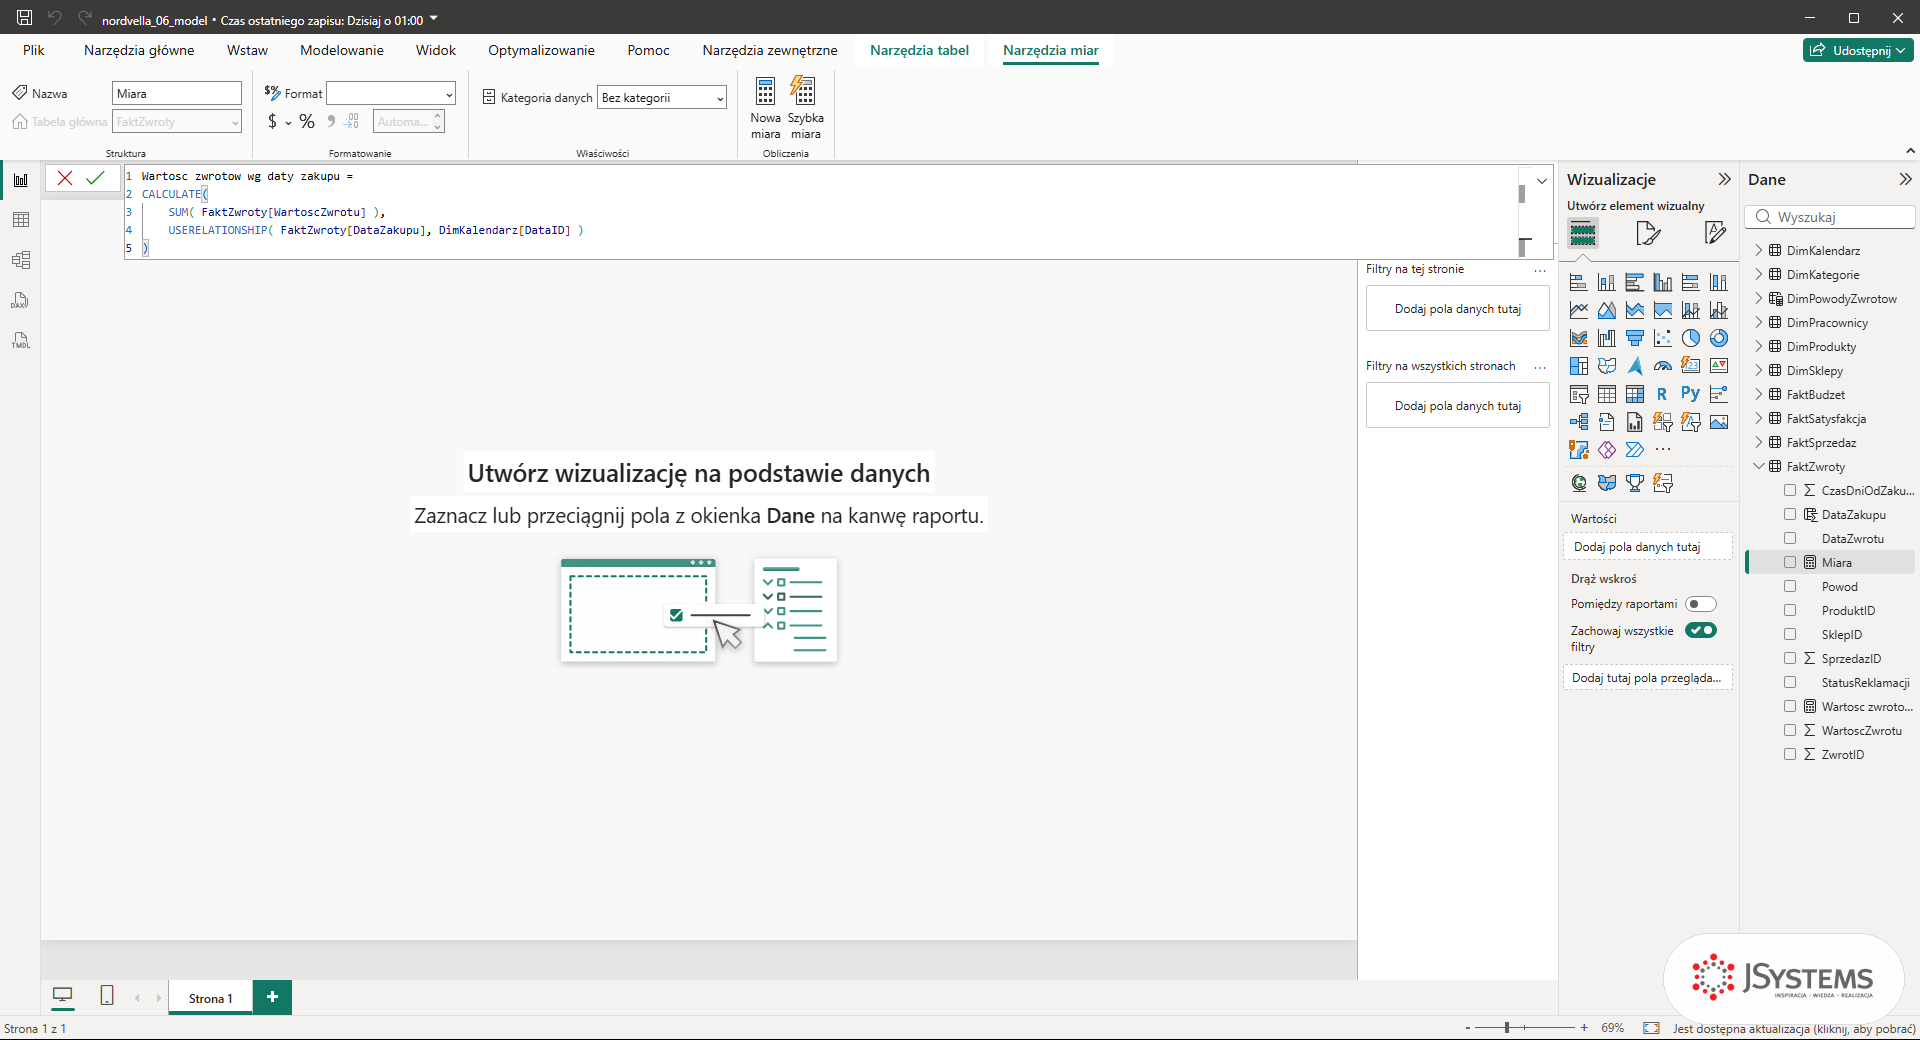Open TMDL view icon in sidebar

tap(20, 340)
